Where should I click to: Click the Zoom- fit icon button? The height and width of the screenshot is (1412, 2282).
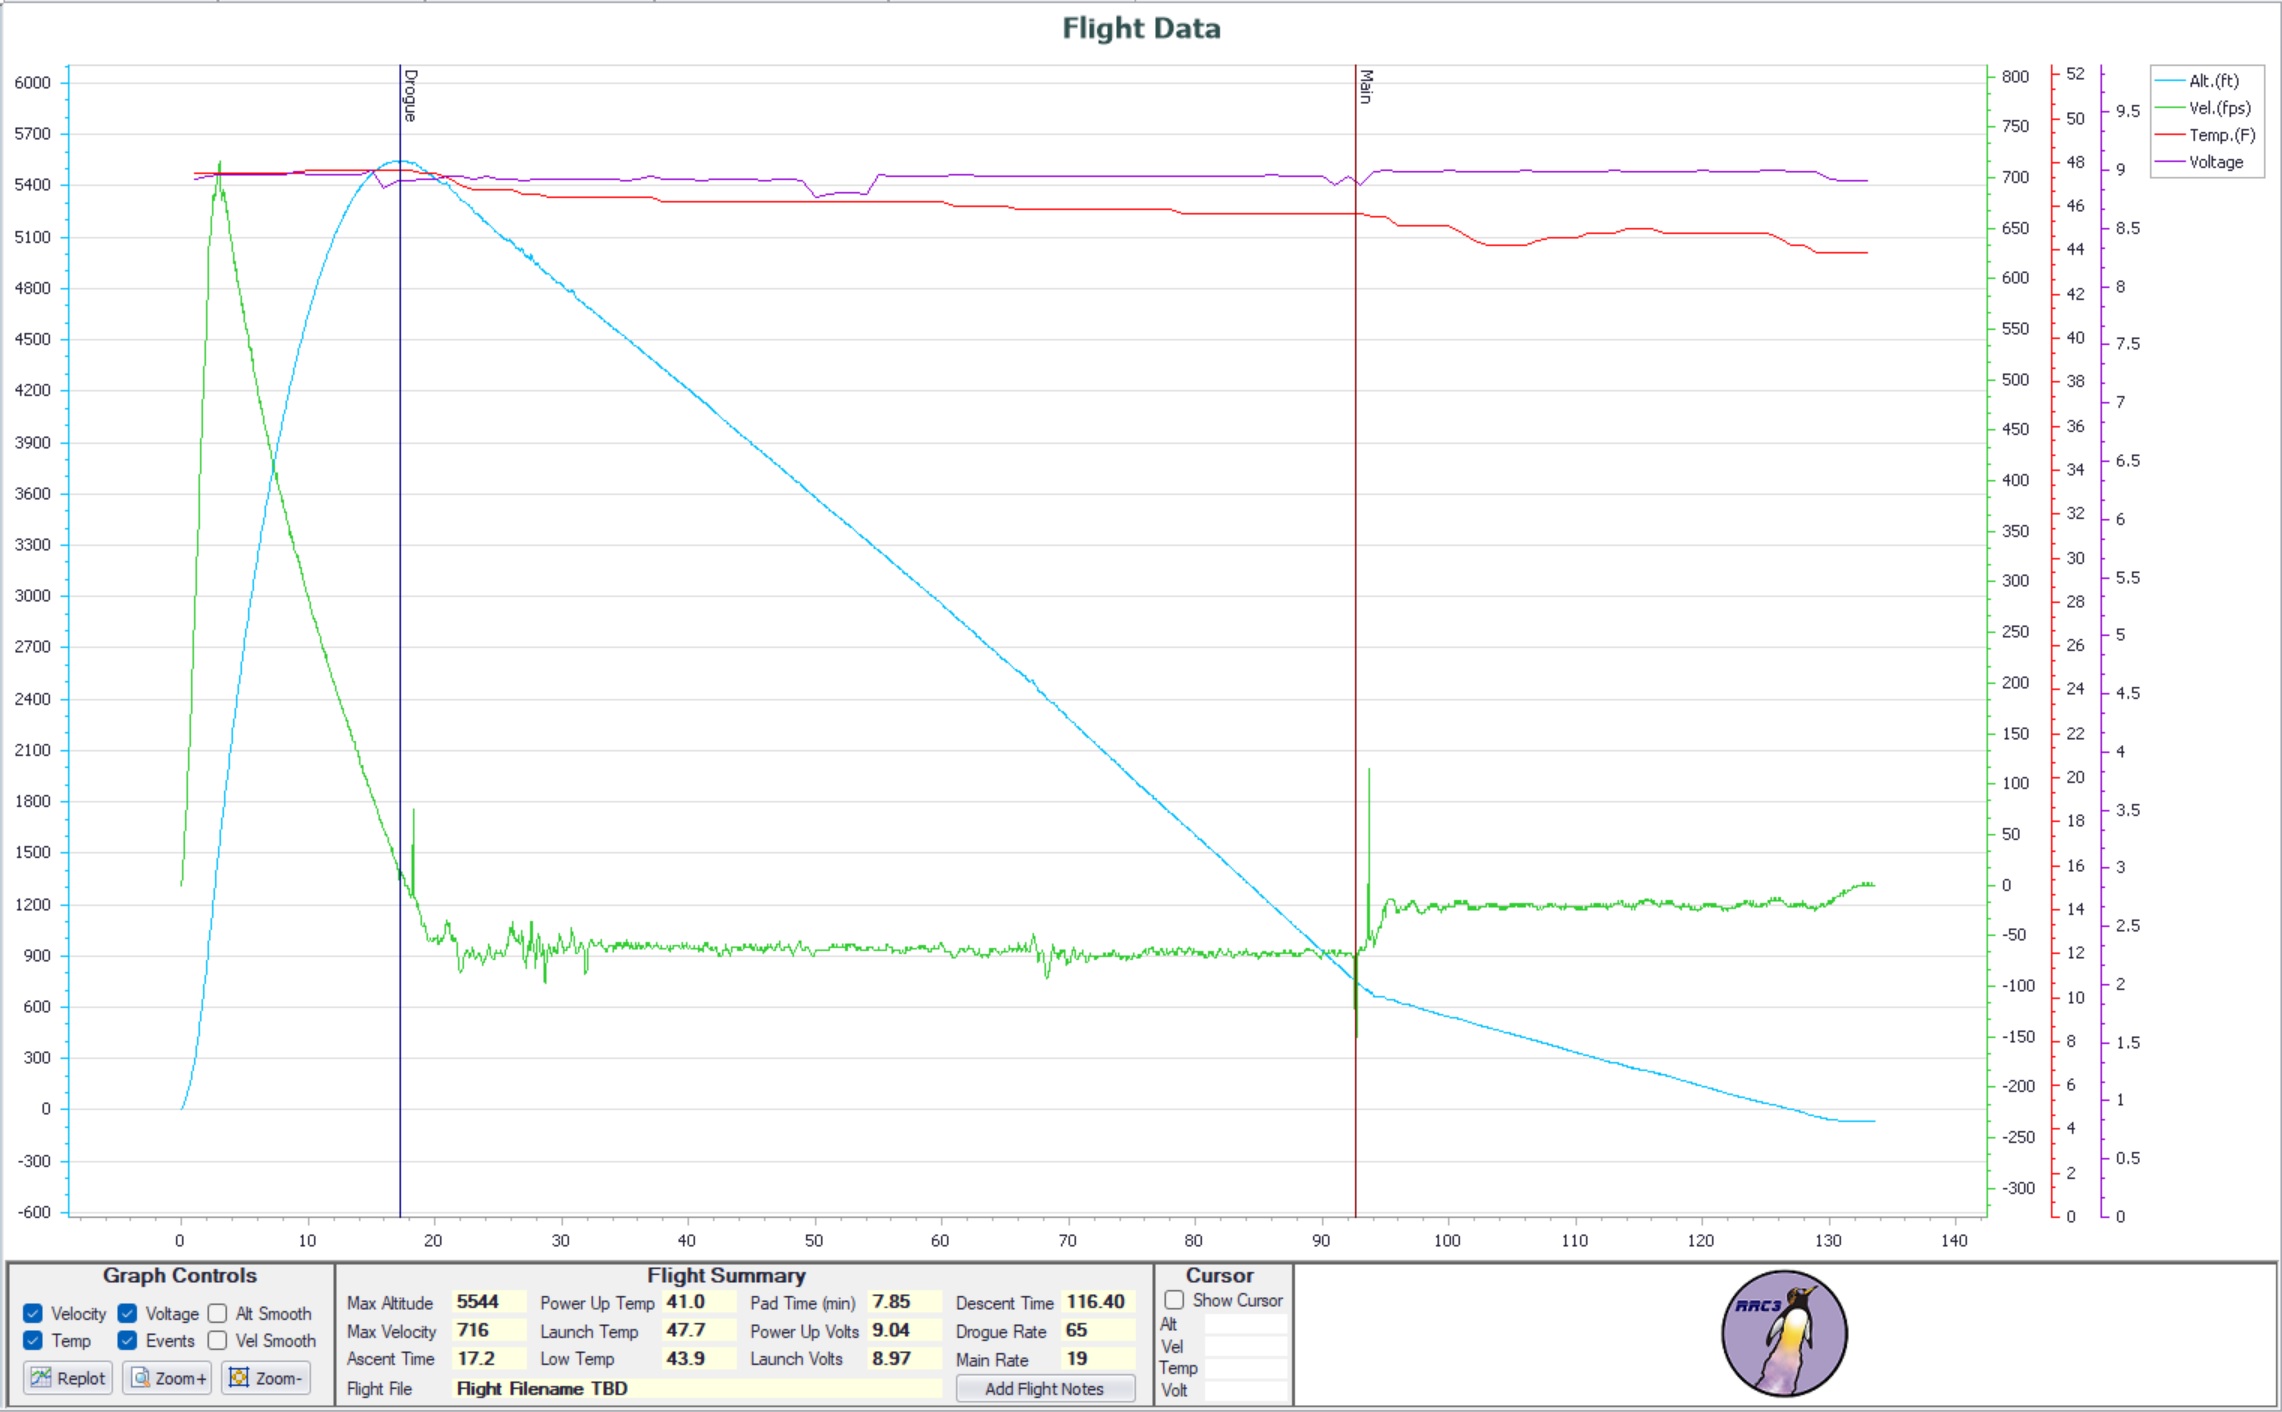pyautogui.click(x=239, y=1378)
